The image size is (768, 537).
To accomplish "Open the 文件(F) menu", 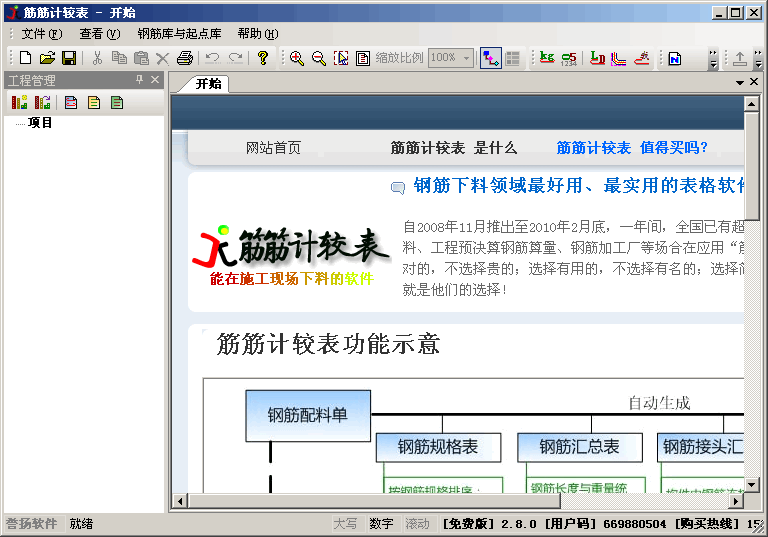I will [42, 34].
